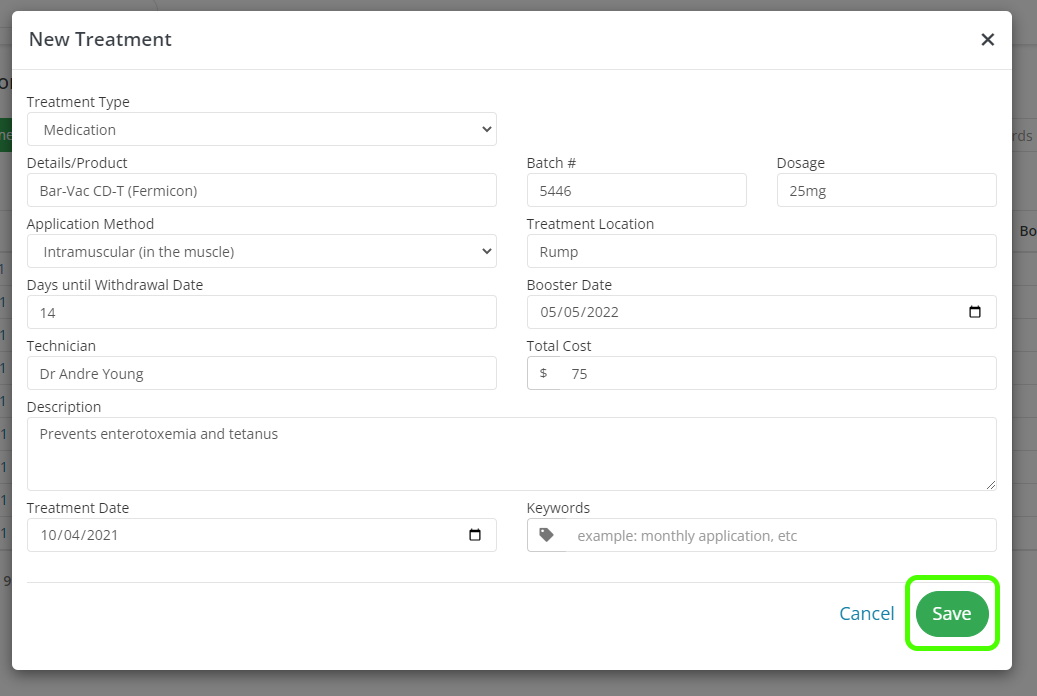Viewport: 1037px width, 696px height.
Task: Focus the Batch # input
Action: click(636, 190)
